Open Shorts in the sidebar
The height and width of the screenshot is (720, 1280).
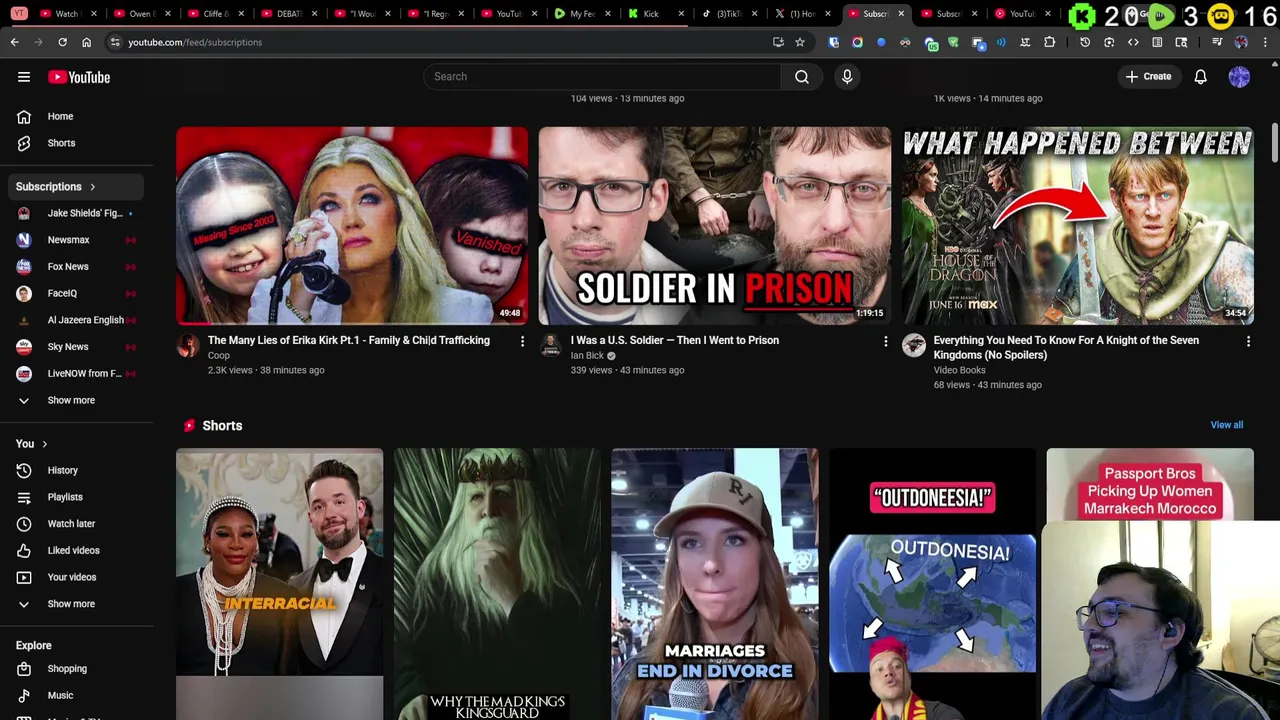click(x=76, y=143)
